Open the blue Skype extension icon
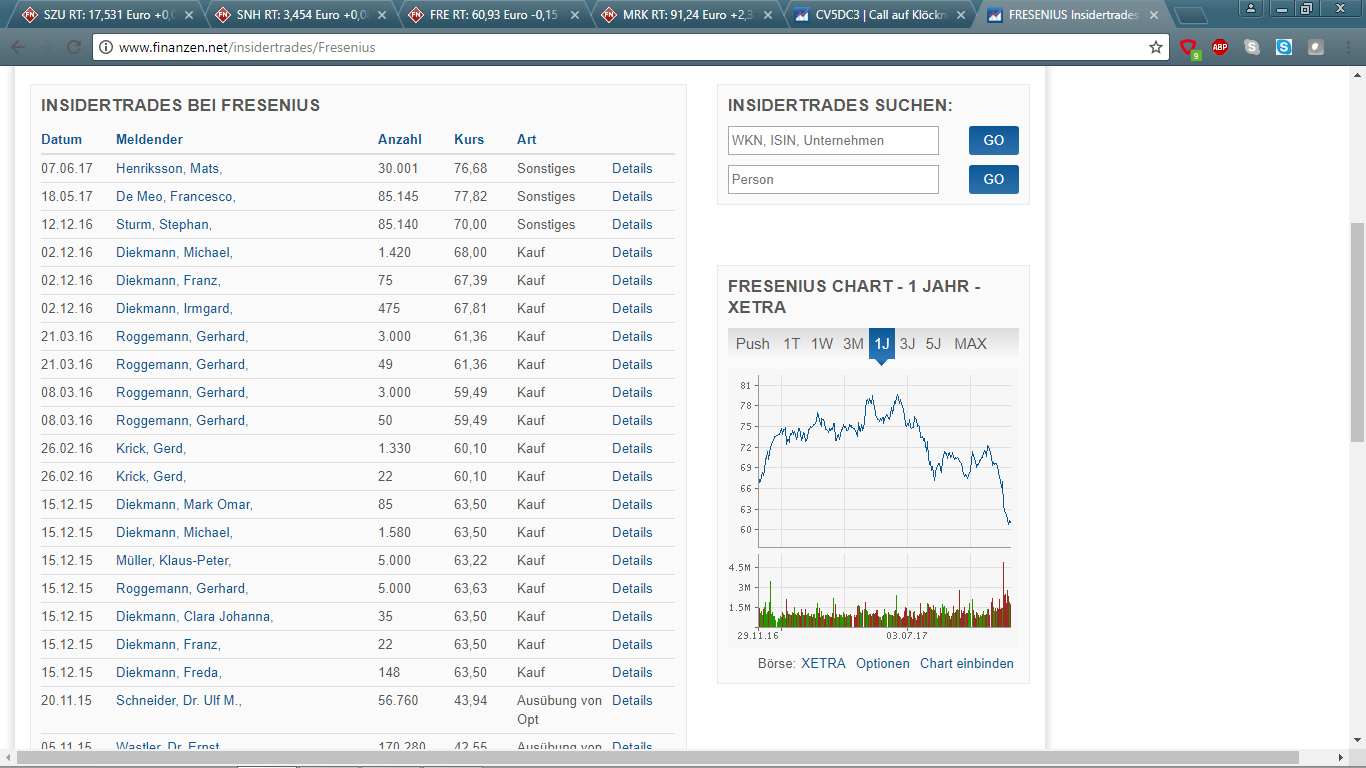Screen dimensions: 1366x768 [1284, 47]
